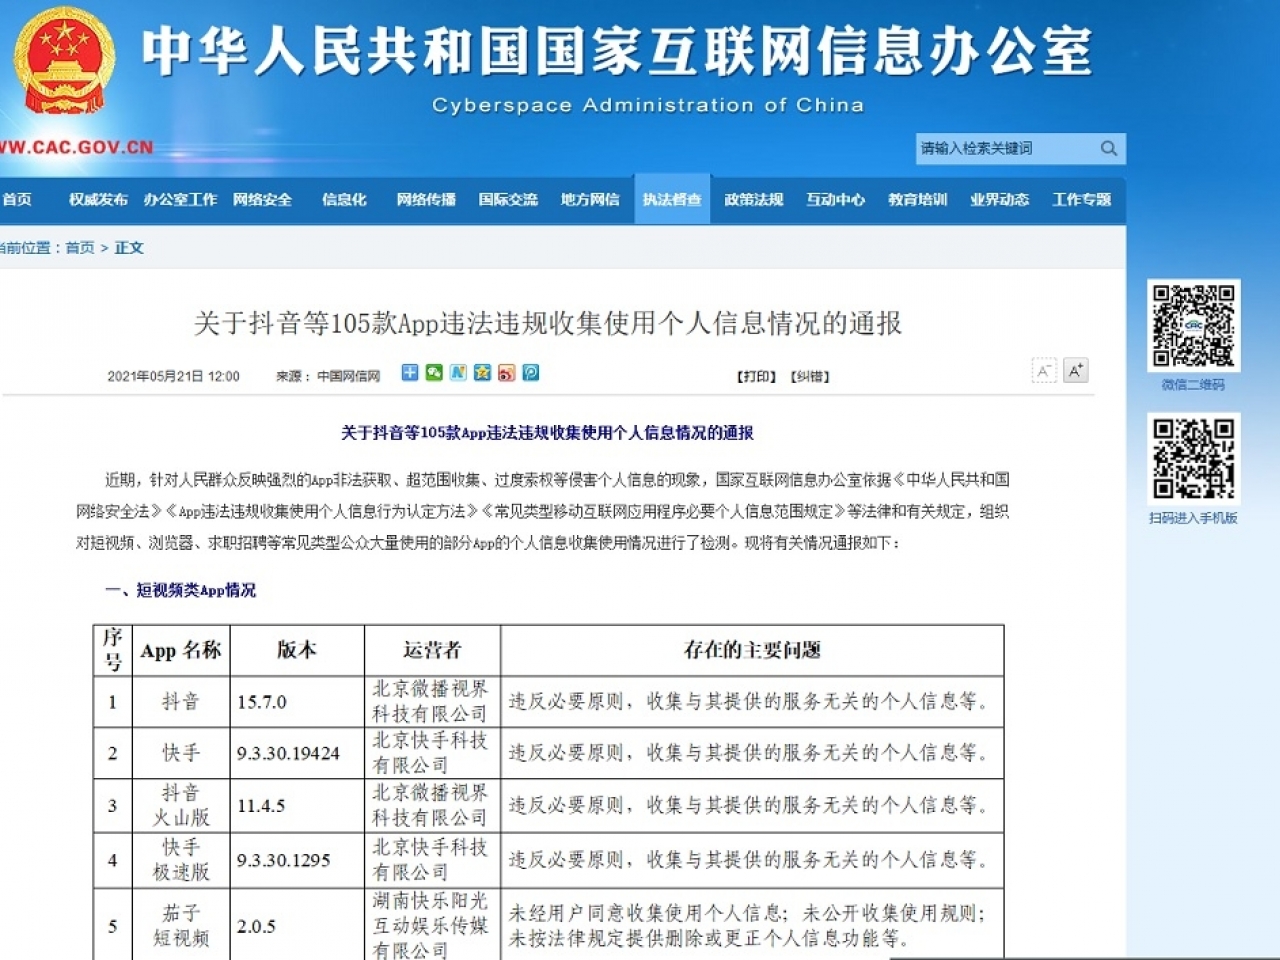Click the search magnifier icon
Screen dimensions: 1280x960
coord(1108,148)
